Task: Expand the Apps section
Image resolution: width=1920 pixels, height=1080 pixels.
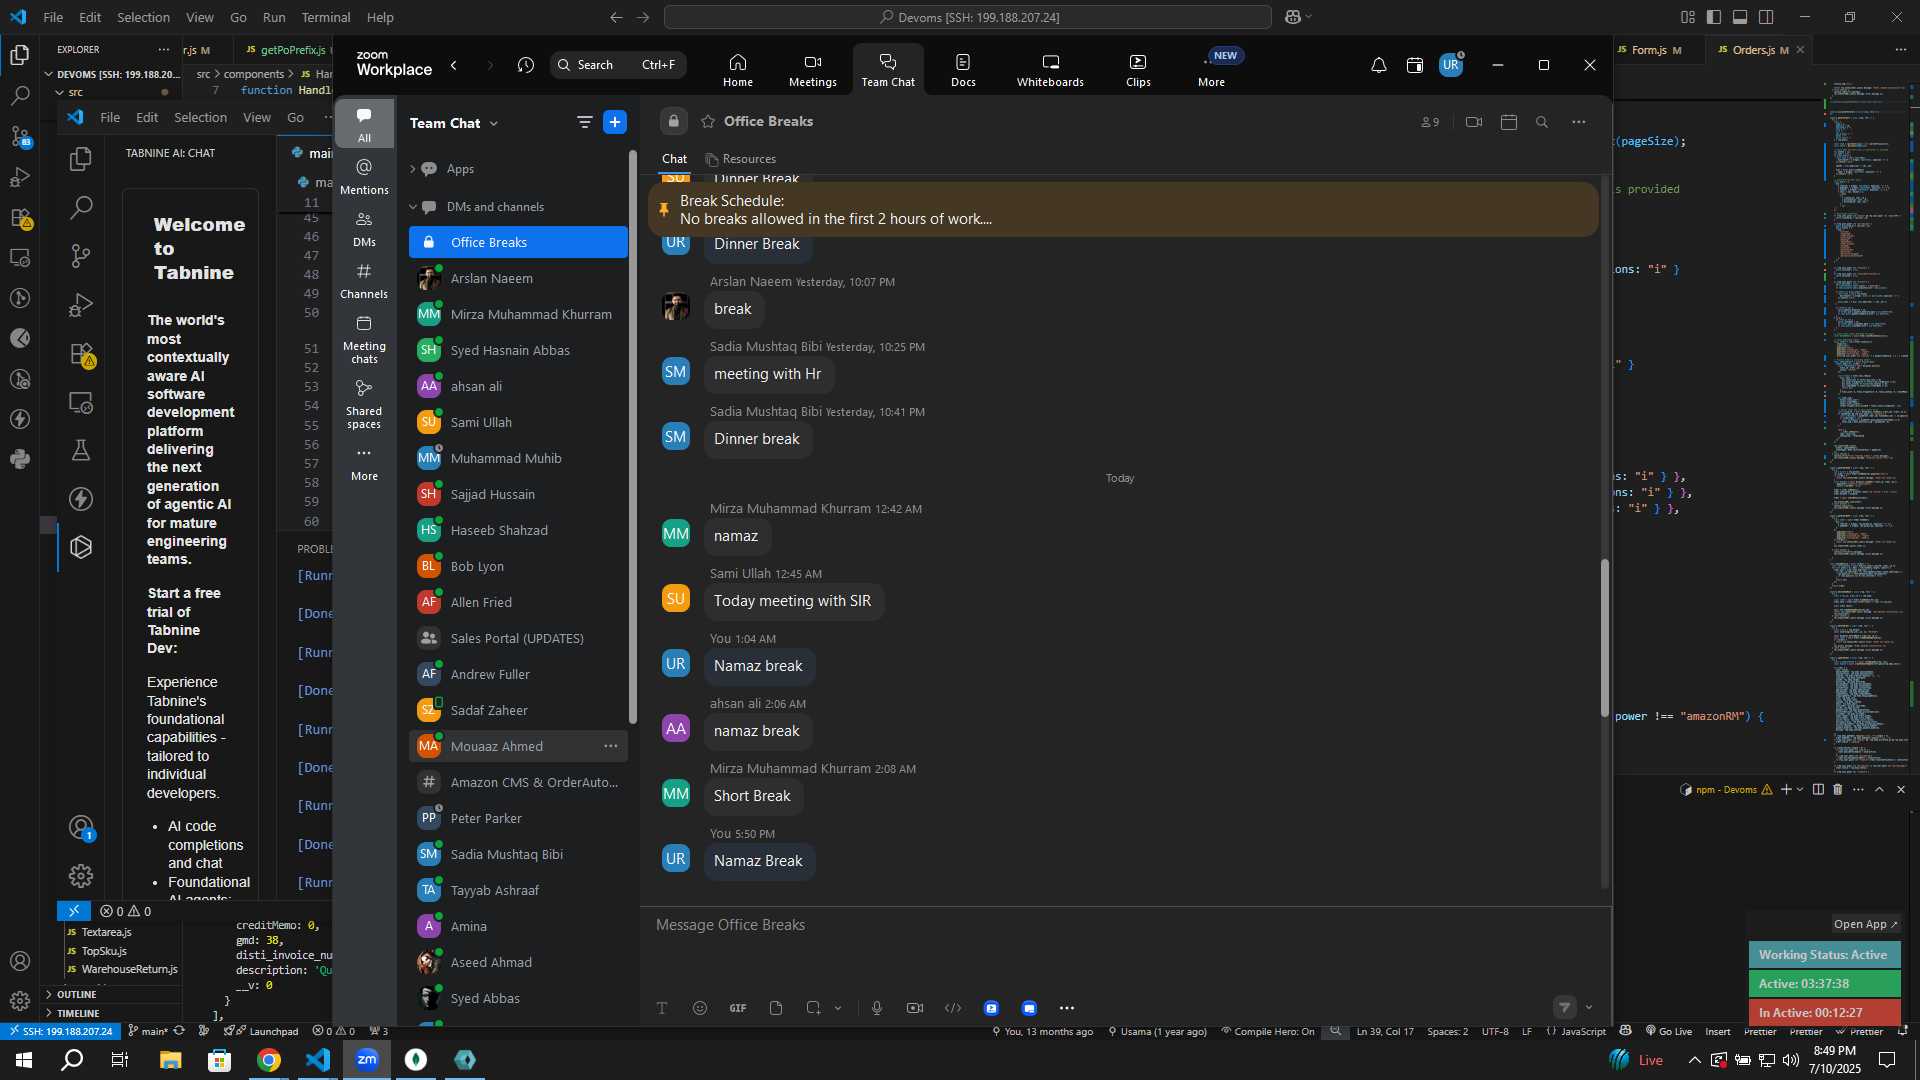Action: pyautogui.click(x=412, y=169)
